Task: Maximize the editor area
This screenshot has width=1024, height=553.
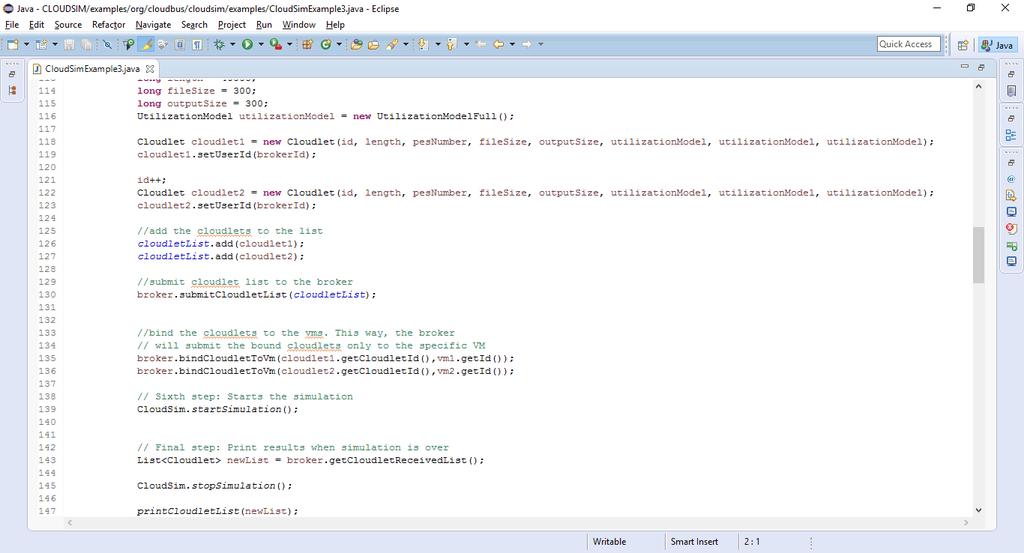Action: click(981, 67)
